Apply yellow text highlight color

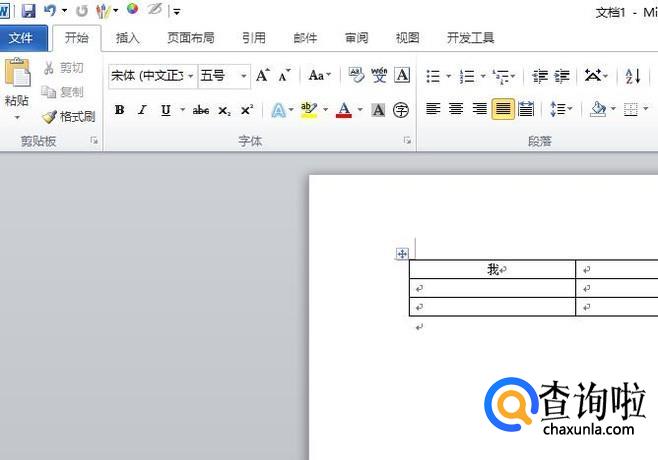(x=309, y=110)
